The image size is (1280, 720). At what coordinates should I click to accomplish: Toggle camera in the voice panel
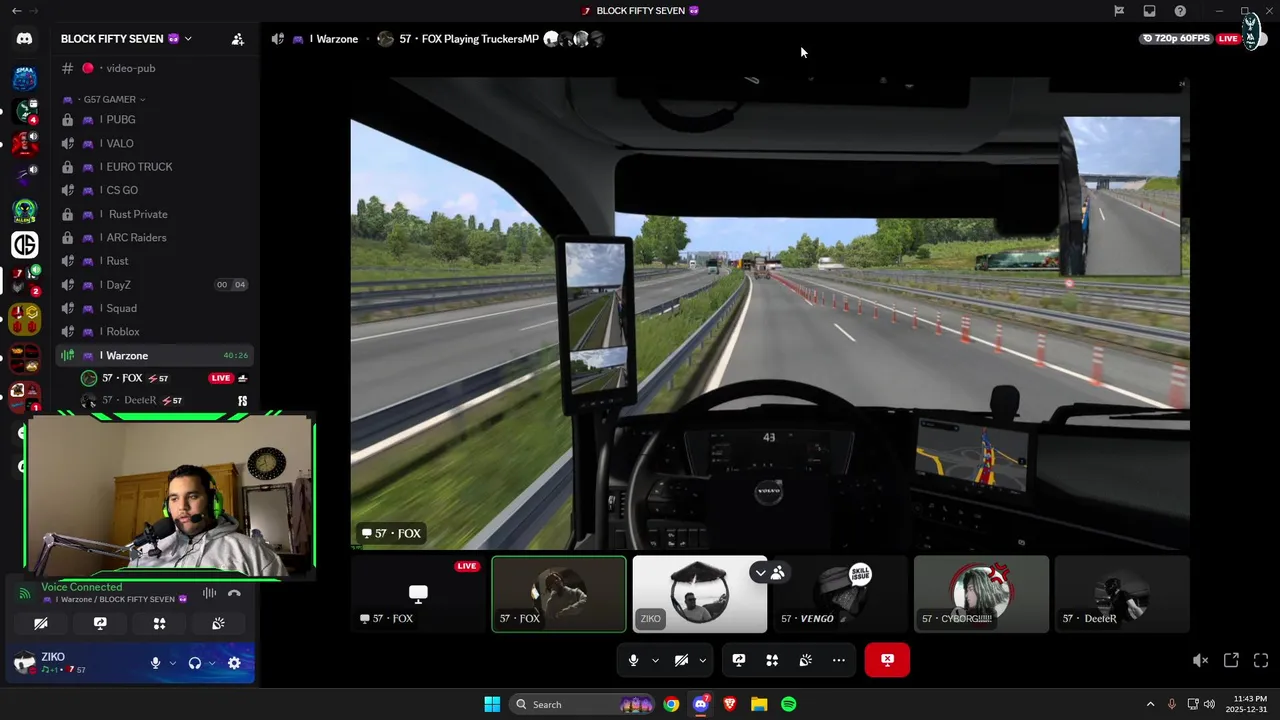click(x=41, y=623)
